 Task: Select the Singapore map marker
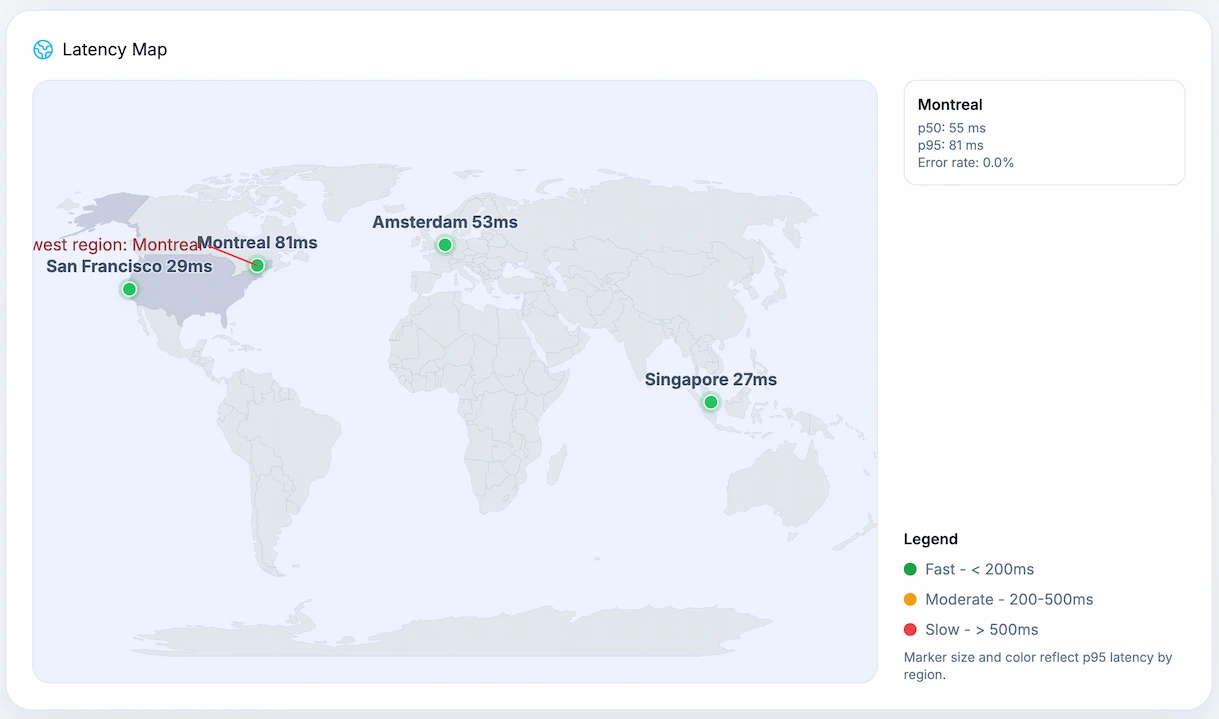point(710,402)
